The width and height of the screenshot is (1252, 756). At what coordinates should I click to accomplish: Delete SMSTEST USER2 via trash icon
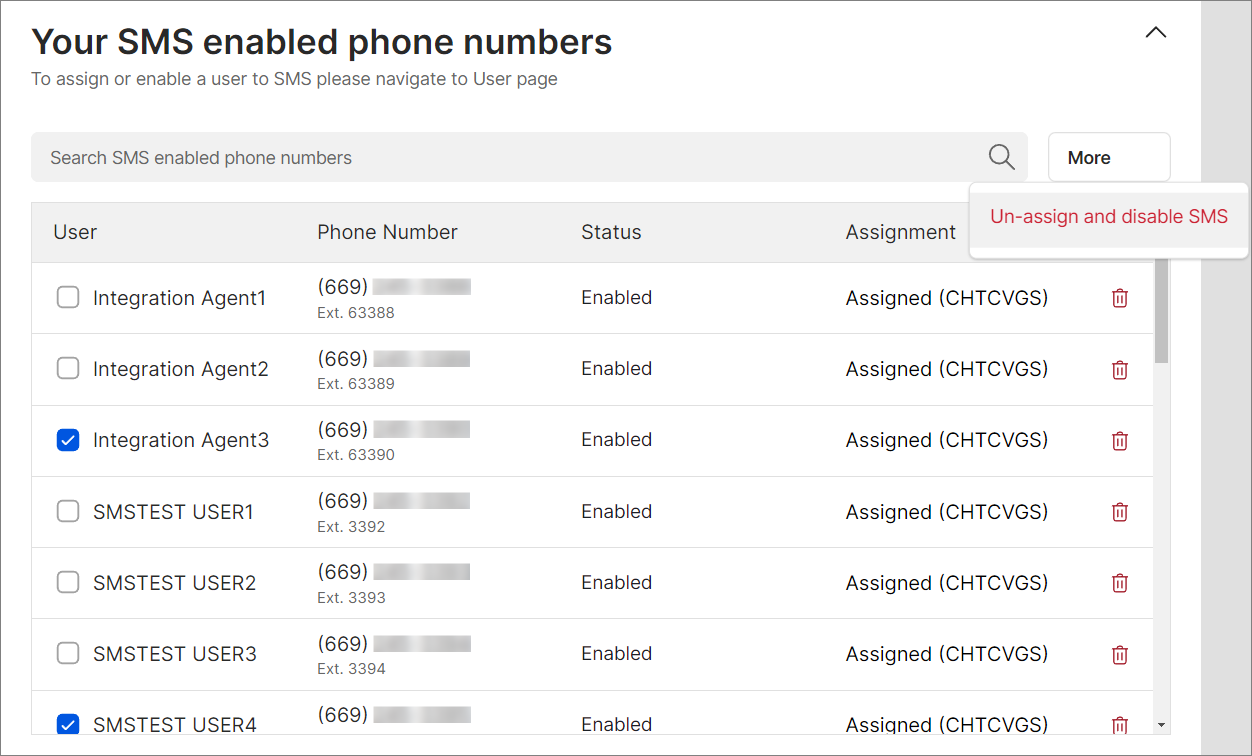(x=1120, y=583)
